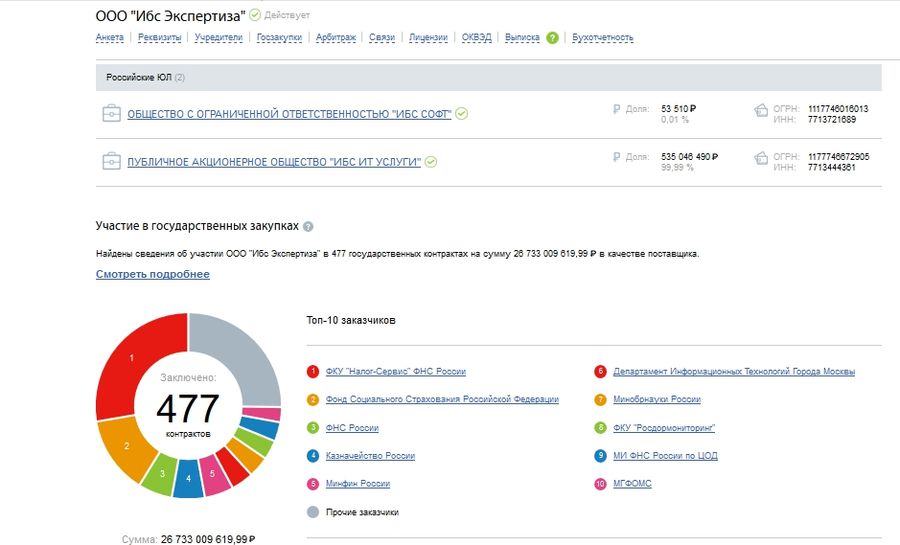Open the ФКУ "Росдормониторинг" link
This screenshot has width=900, height=545.
(664, 428)
